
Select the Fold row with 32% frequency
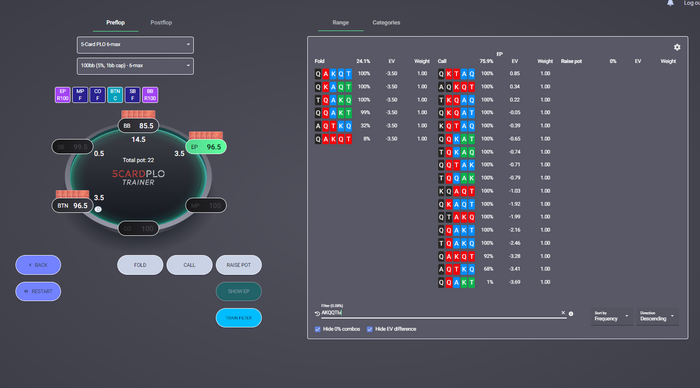tap(372, 126)
